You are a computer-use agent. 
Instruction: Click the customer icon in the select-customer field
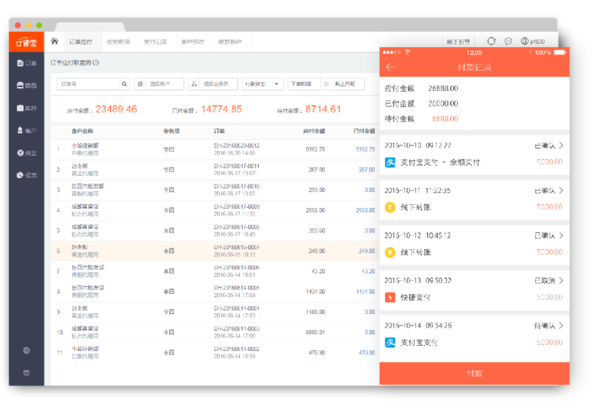tap(140, 84)
